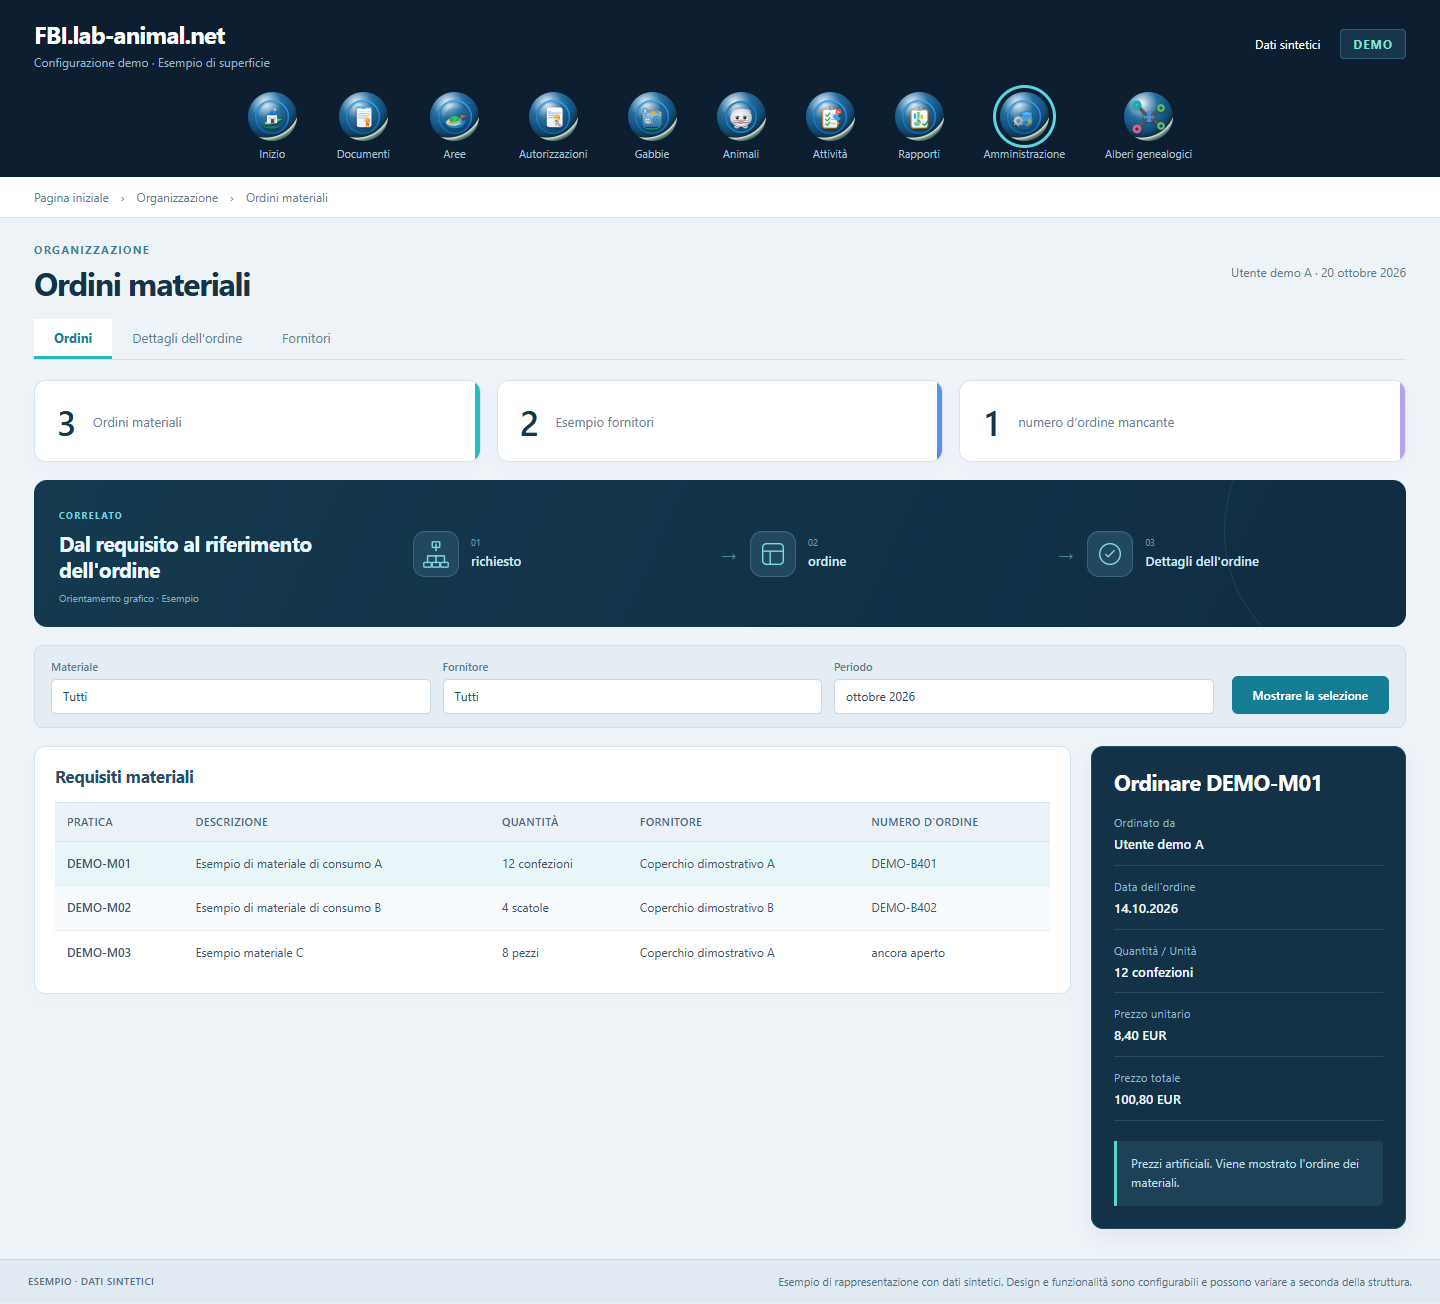Select the 2 Esempio fornitori summary card
1440x1304 pixels.
[x=720, y=421]
